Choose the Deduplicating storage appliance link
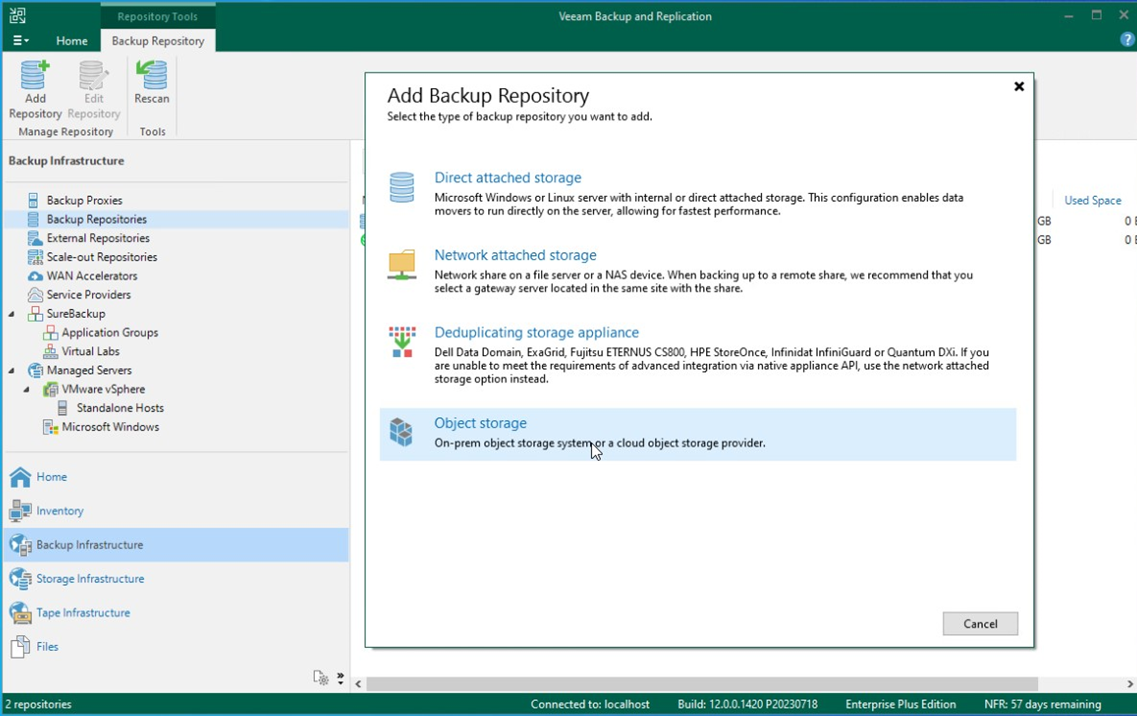 point(537,332)
